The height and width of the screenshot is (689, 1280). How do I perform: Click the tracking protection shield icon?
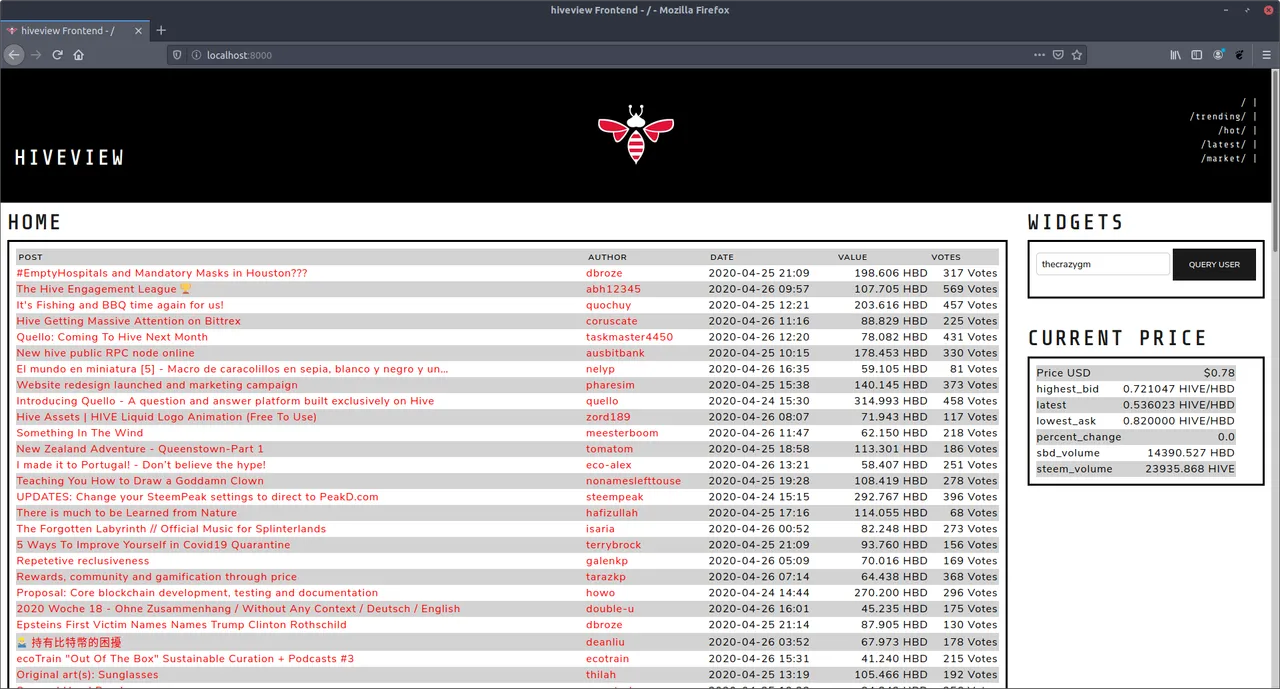(x=178, y=55)
